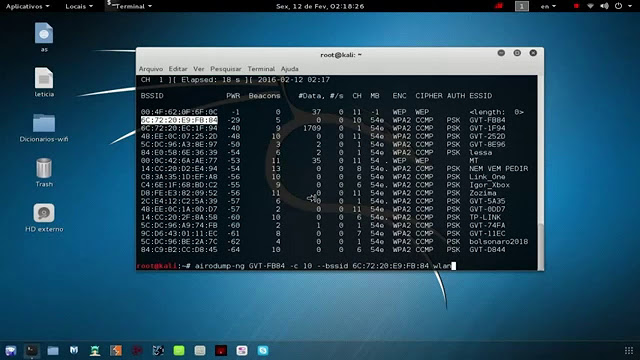Click highlighted BSSID 6C:72:20:E9:FB:84
The image size is (640, 360).
179,120
